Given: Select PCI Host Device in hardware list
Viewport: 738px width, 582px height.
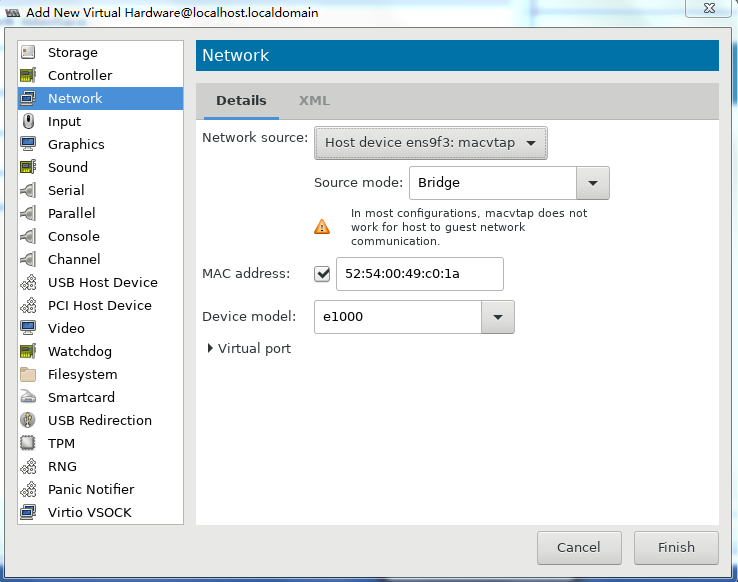Looking at the screenshot, I should [100, 305].
